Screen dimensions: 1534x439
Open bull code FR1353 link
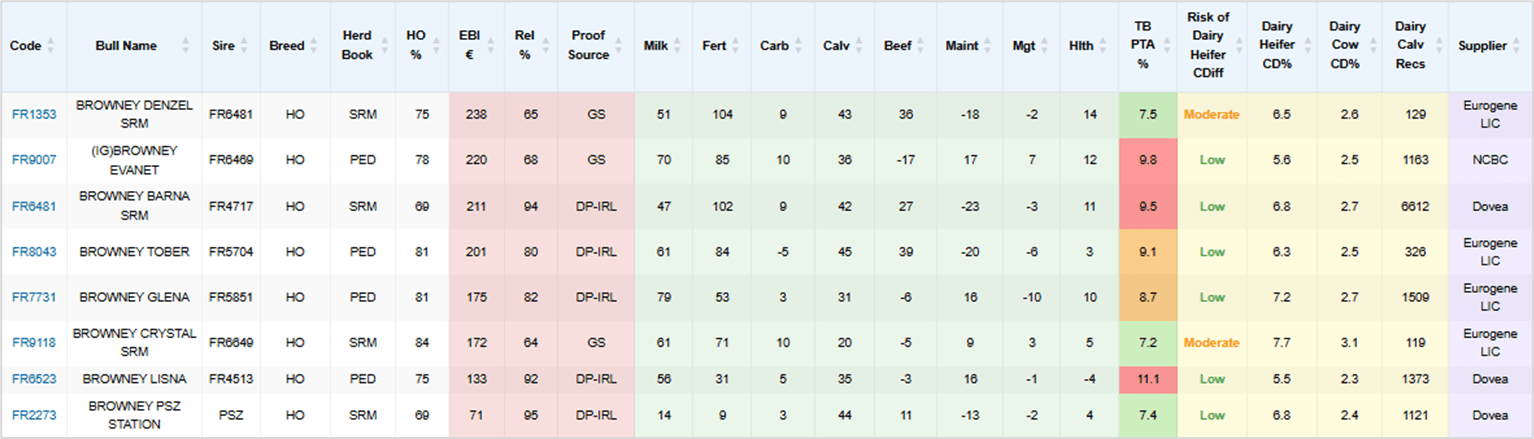pyautogui.click(x=34, y=115)
